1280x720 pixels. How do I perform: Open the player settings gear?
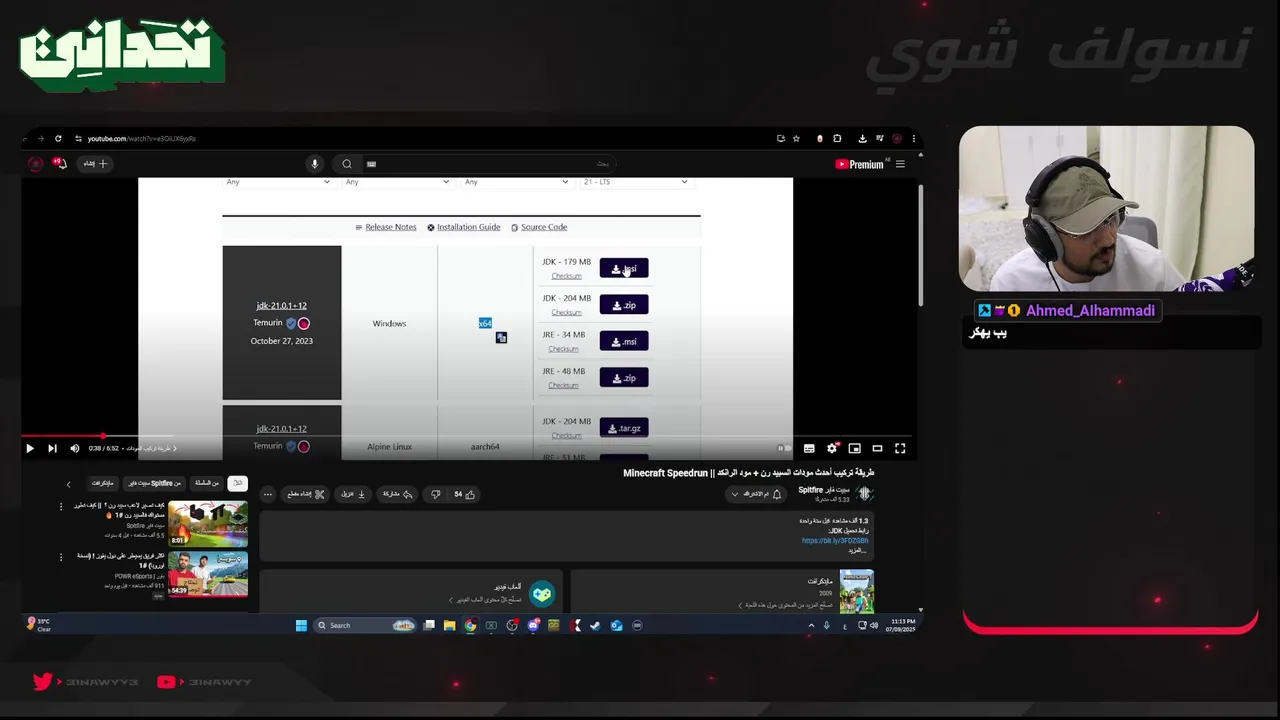click(x=832, y=449)
